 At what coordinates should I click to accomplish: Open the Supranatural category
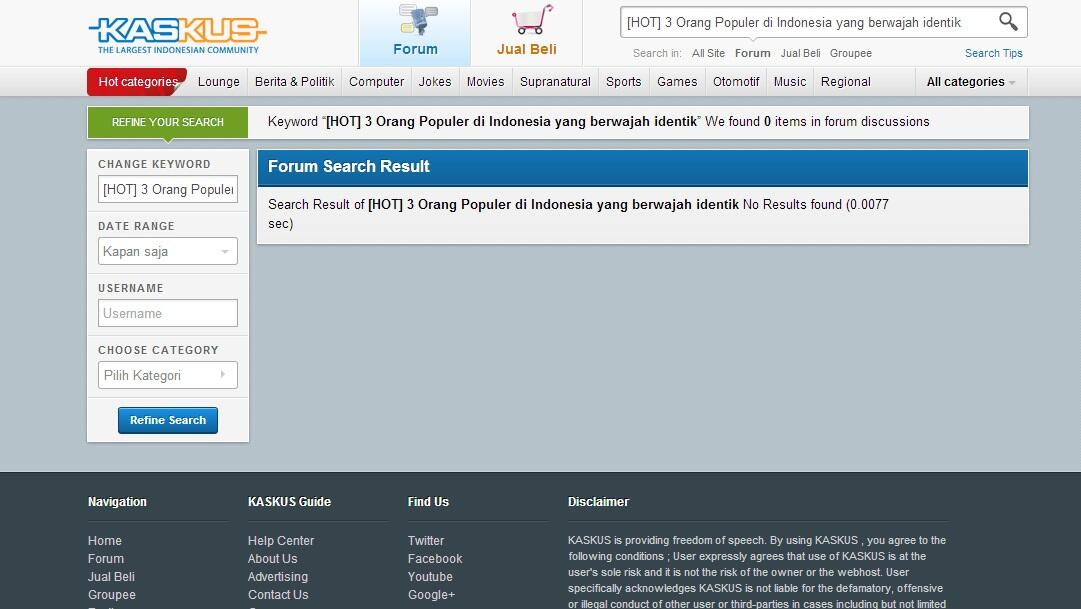(x=555, y=81)
